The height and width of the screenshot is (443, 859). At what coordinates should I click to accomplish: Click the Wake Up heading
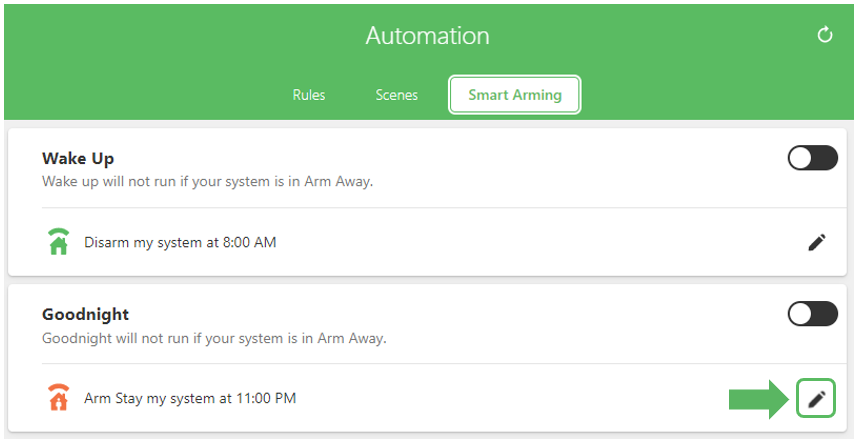tap(78, 158)
